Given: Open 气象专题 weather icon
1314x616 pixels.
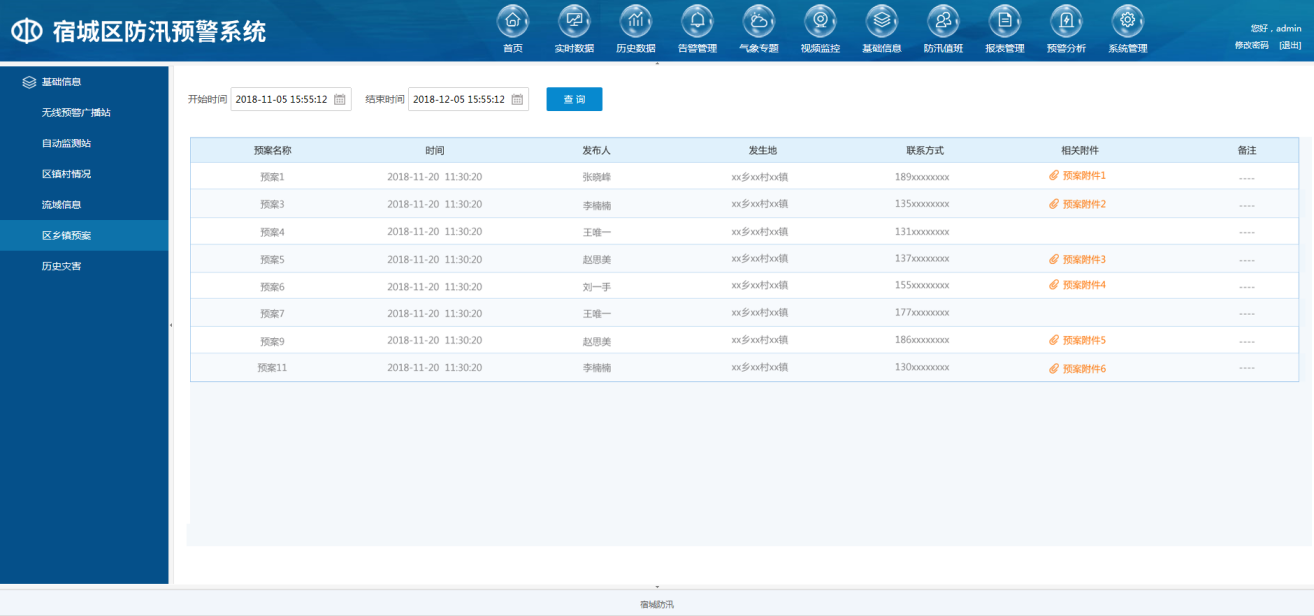Looking at the screenshot, I should tap(758, 21).
